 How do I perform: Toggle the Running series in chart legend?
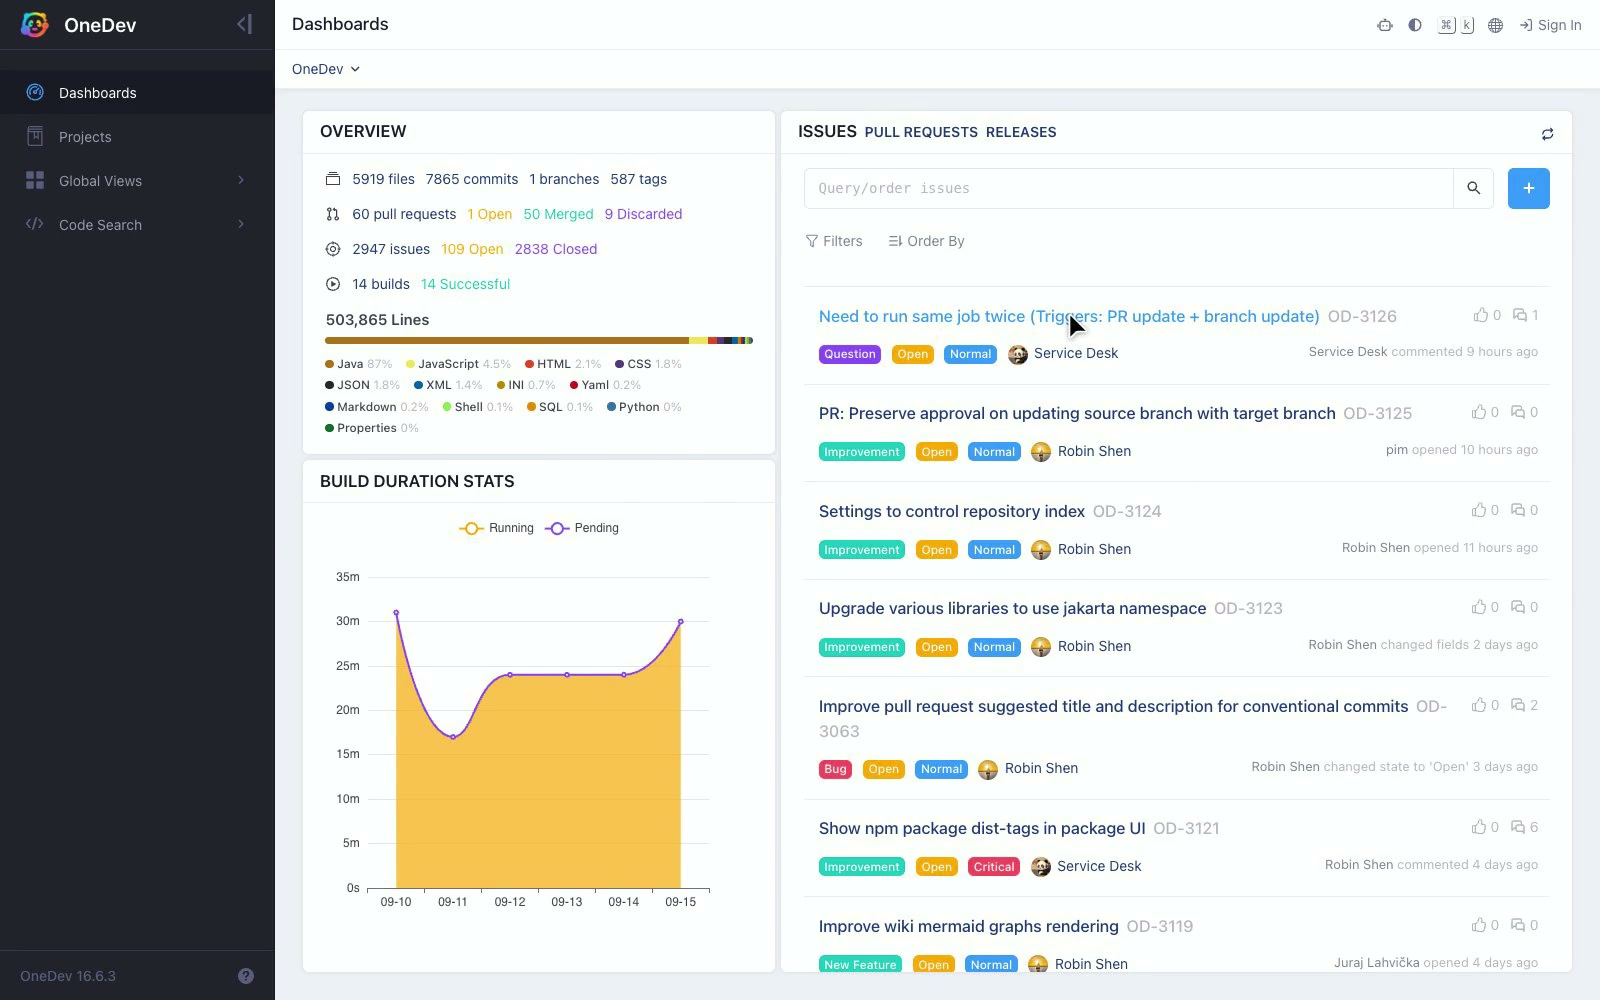[x=496, y=528]
